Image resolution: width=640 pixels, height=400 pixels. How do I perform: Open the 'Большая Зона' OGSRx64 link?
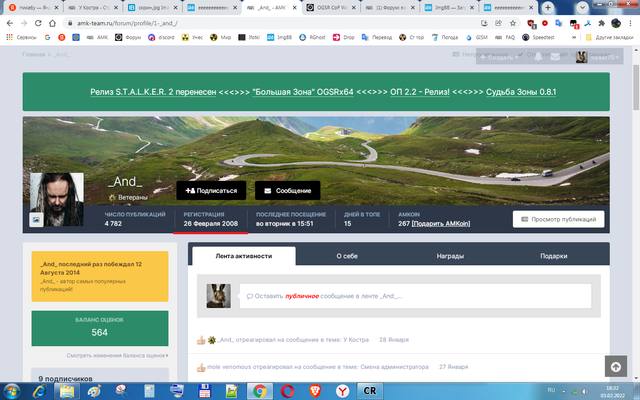pos(303,92)
